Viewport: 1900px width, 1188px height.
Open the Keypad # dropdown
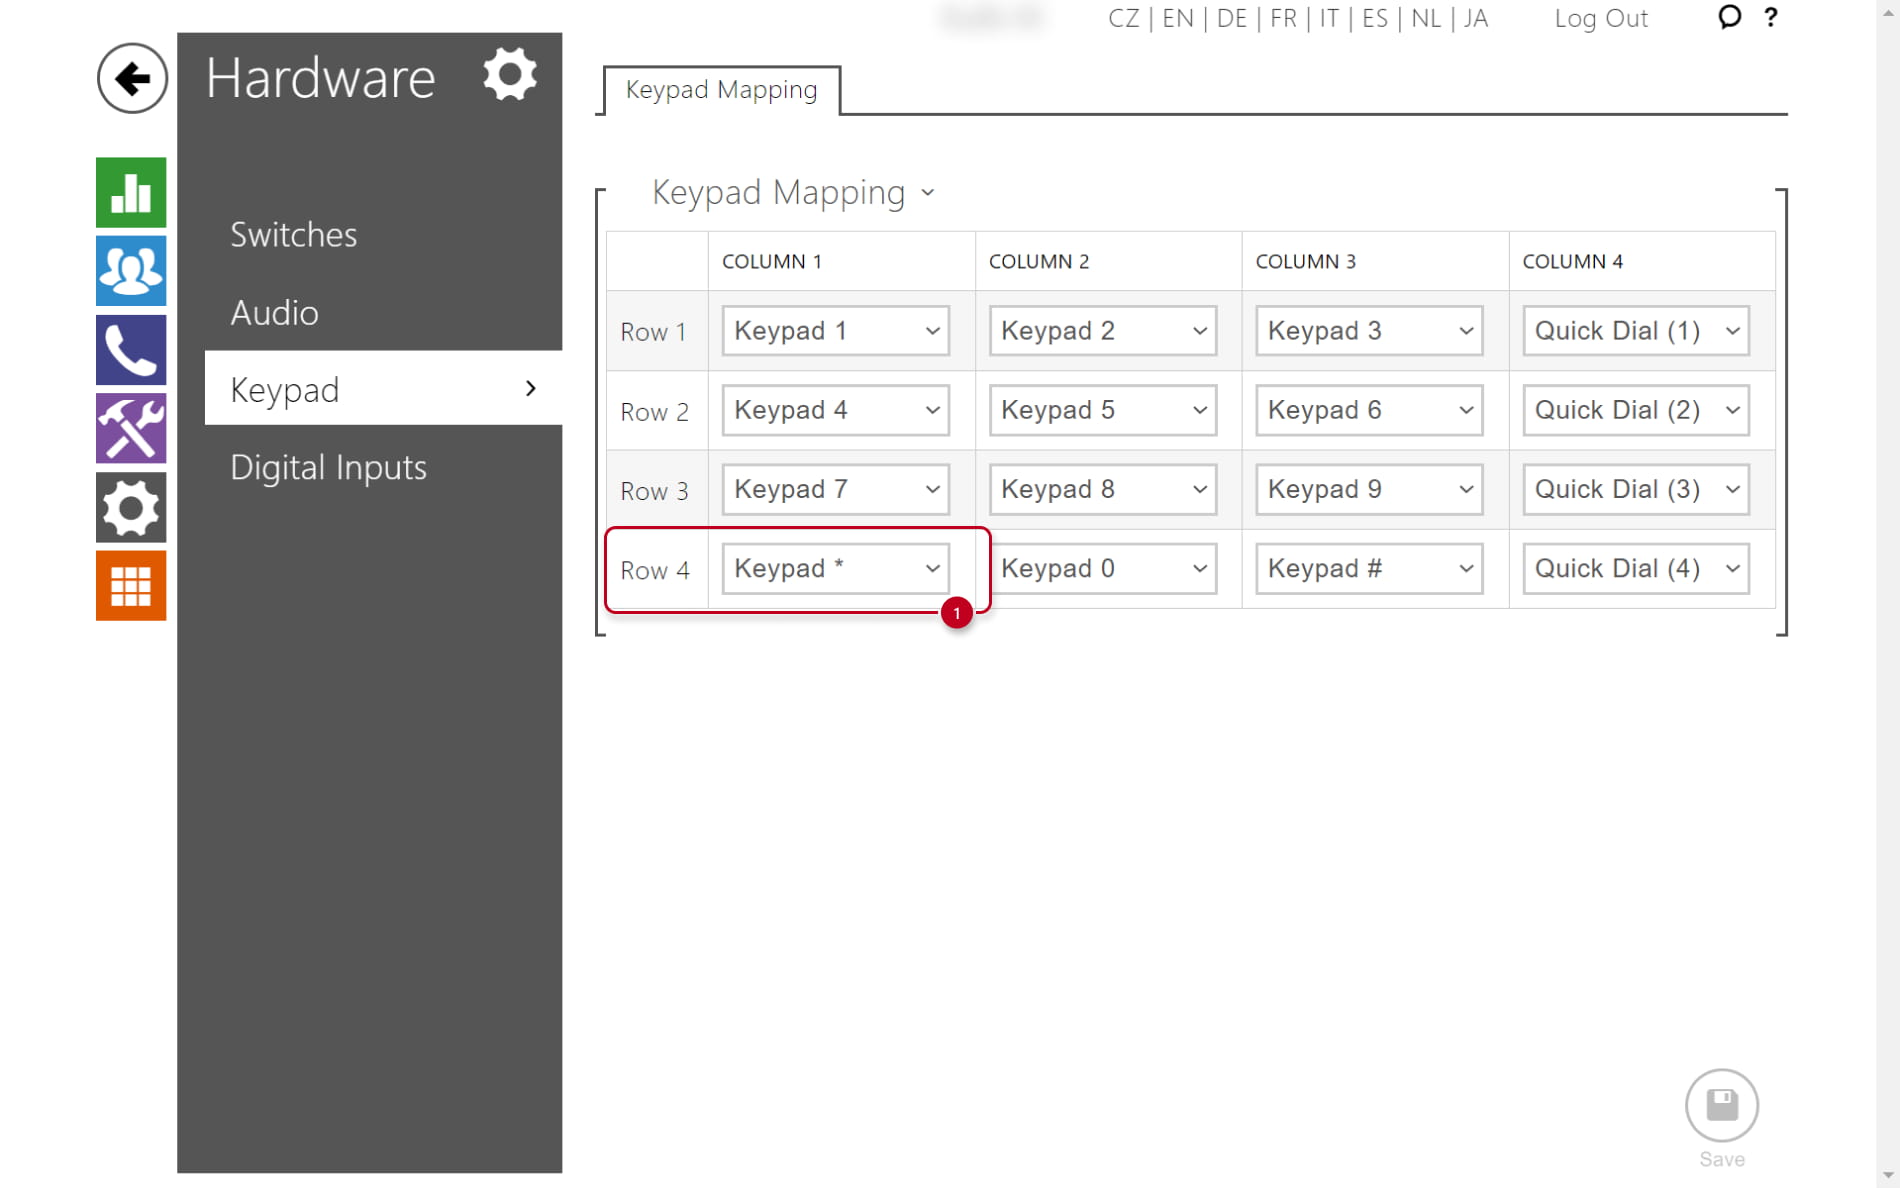(1370, 568)
